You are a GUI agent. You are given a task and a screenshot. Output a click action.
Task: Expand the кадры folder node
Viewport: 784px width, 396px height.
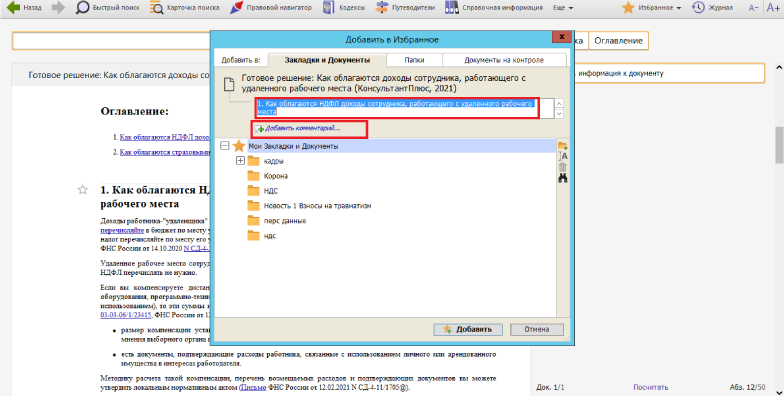coord(240,160)
